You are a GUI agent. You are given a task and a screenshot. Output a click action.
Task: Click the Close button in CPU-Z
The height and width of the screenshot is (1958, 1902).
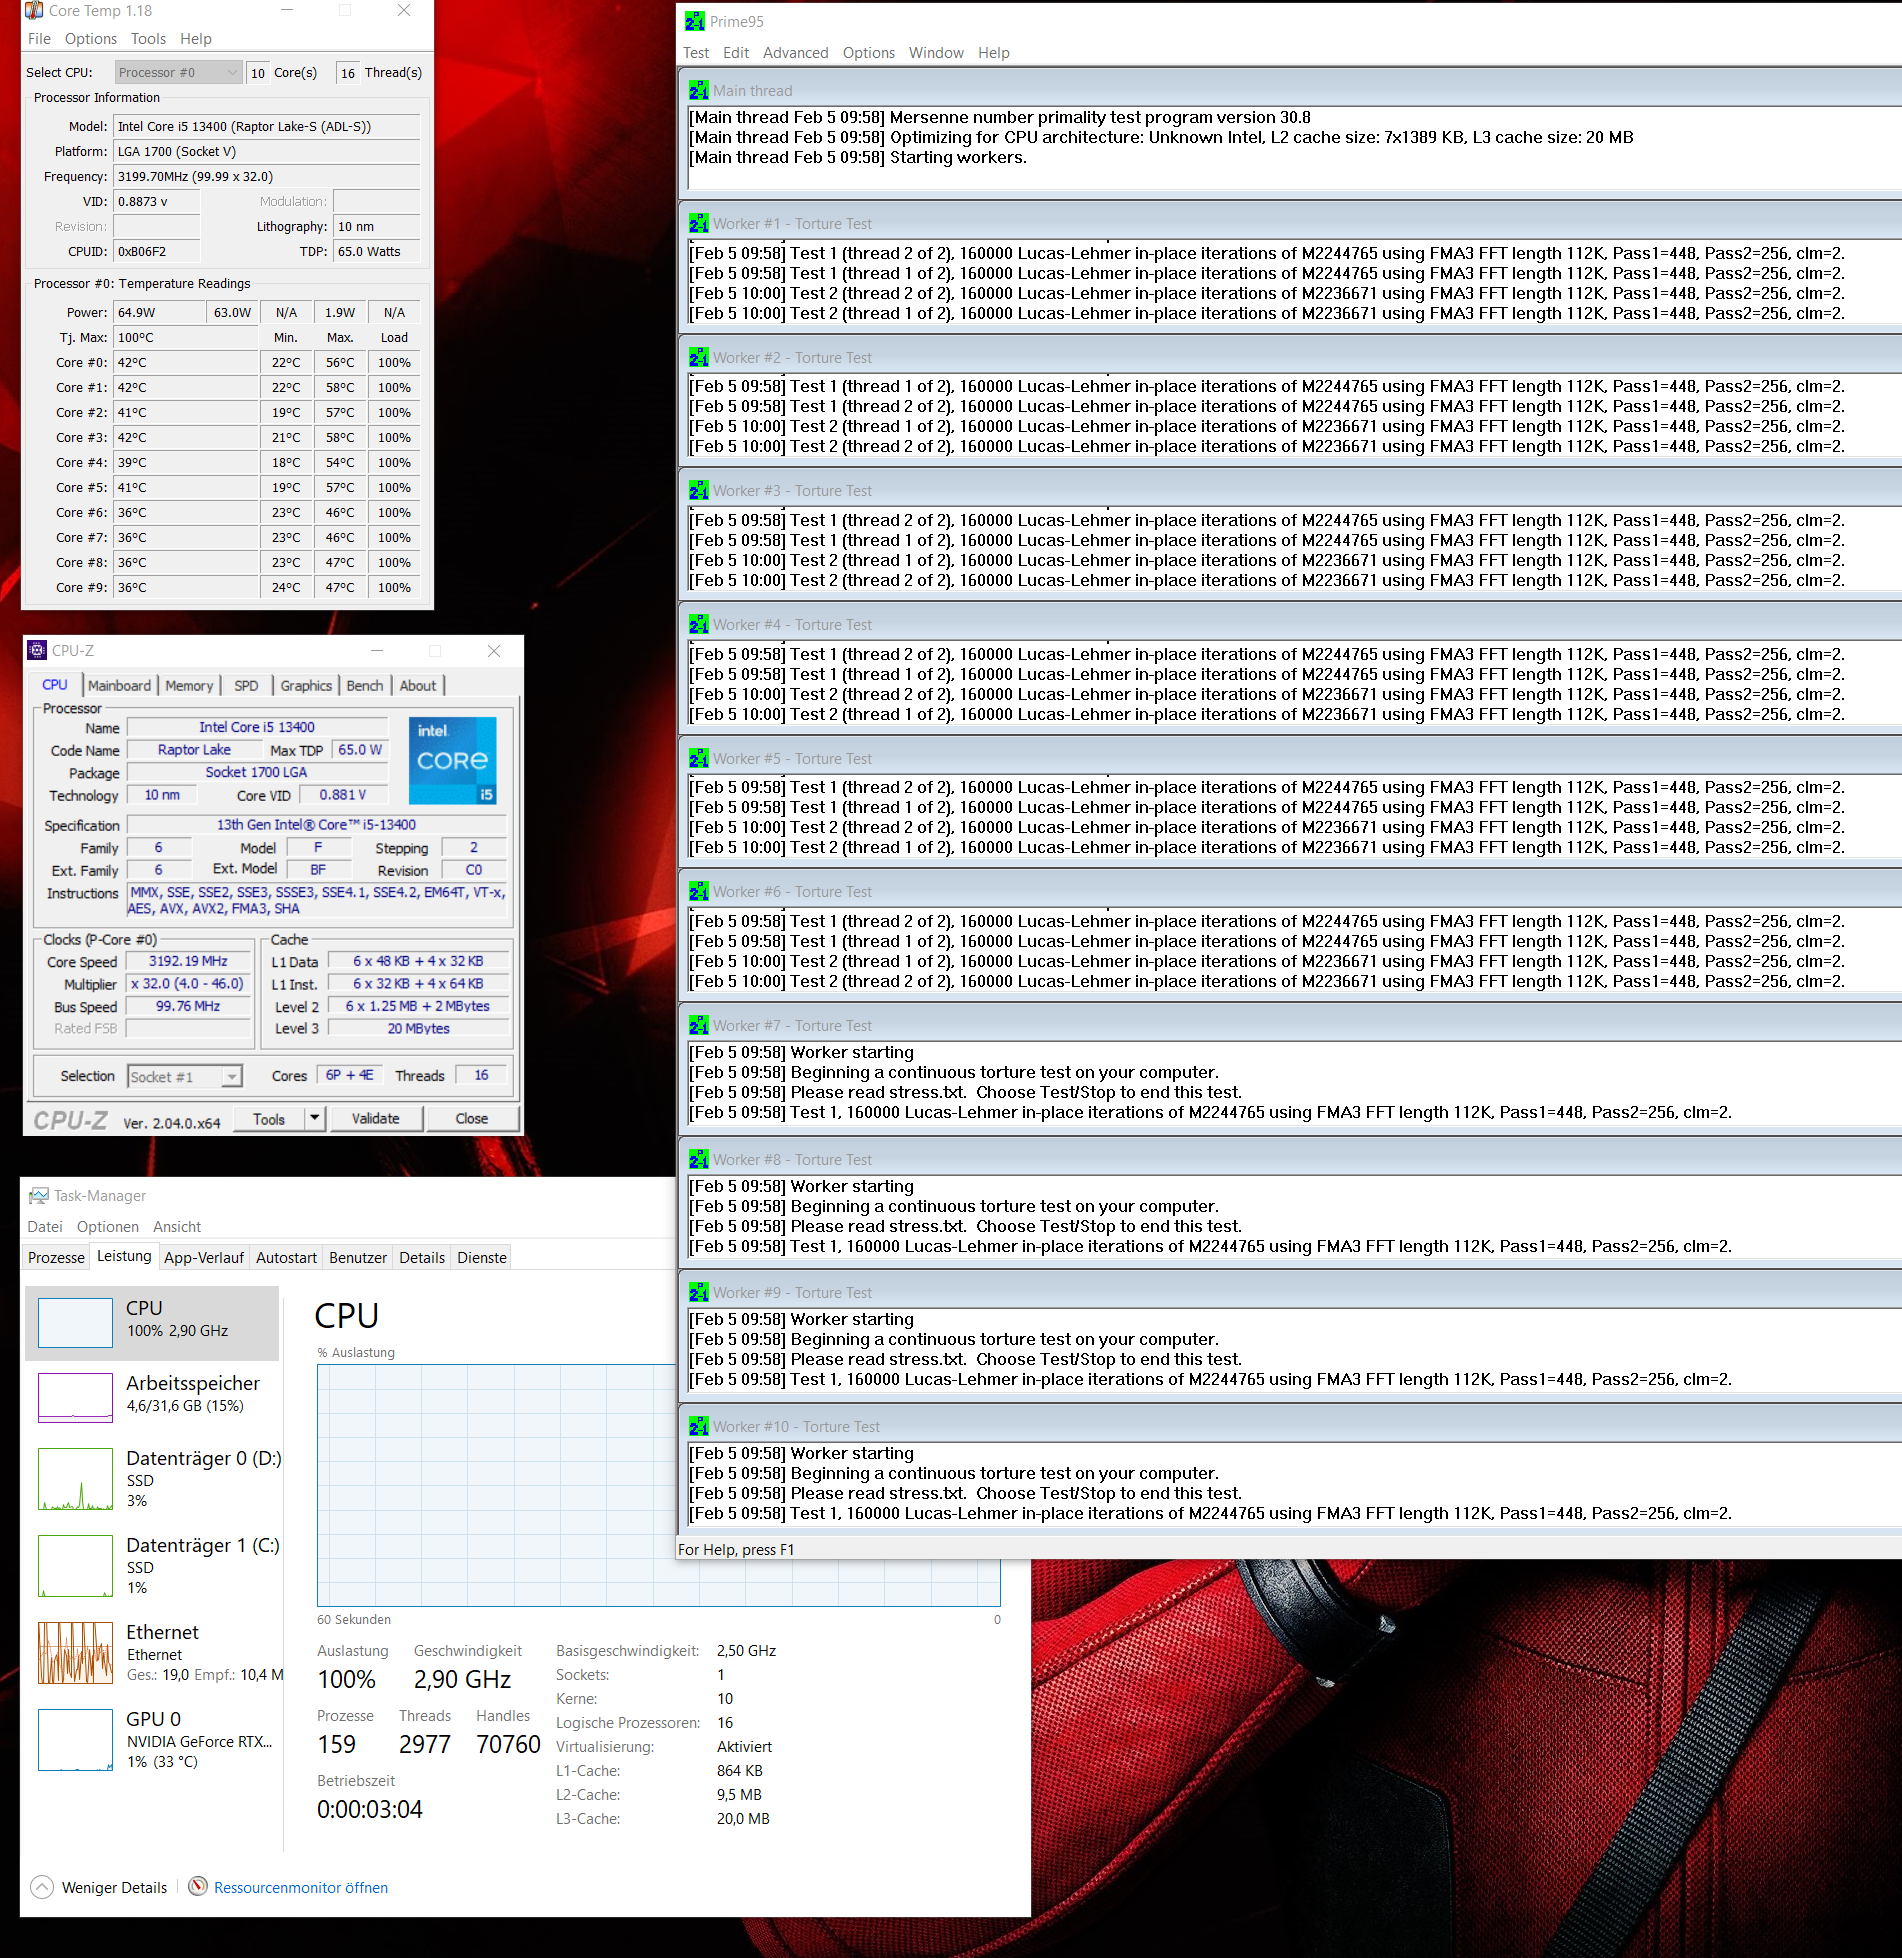472,1118
